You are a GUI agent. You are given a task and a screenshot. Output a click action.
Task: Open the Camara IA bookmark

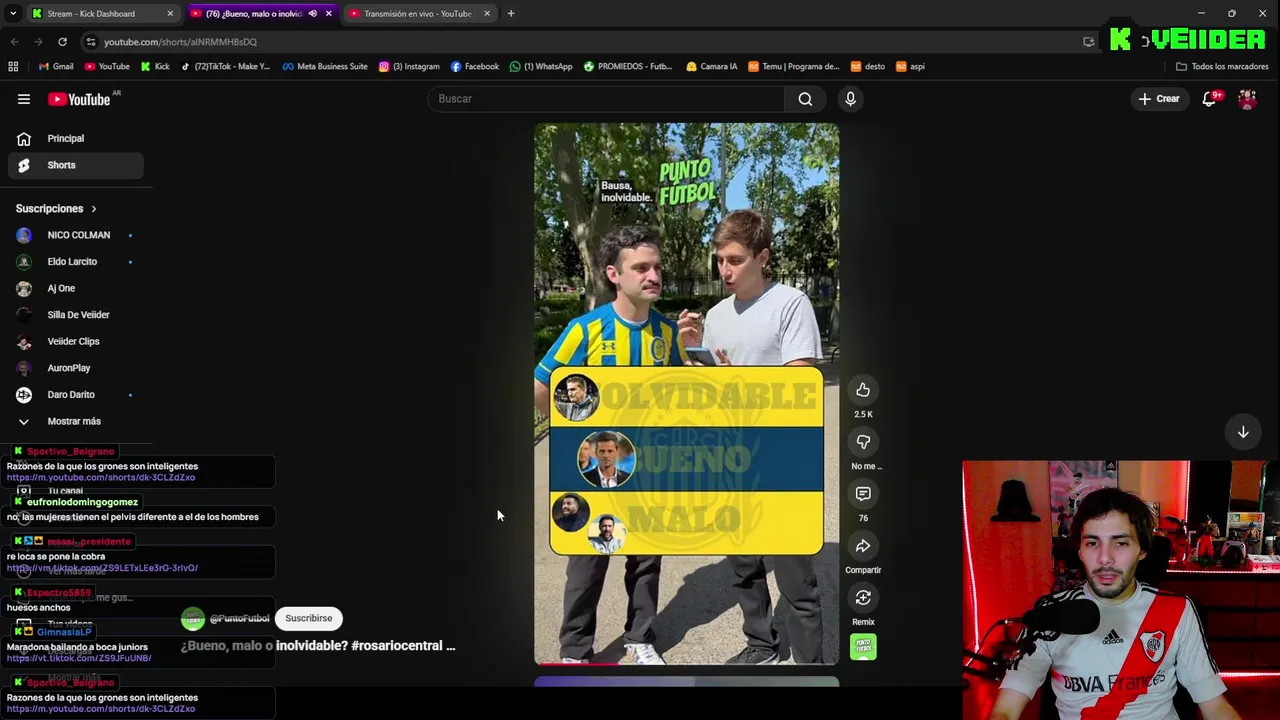(x=712, y=67)
